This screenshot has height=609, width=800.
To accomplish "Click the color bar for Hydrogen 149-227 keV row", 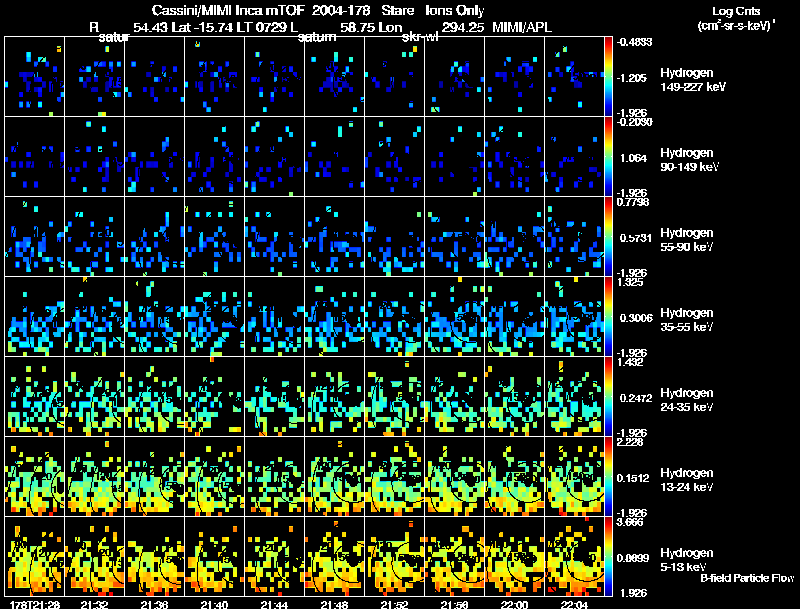I will click(608, 77).
